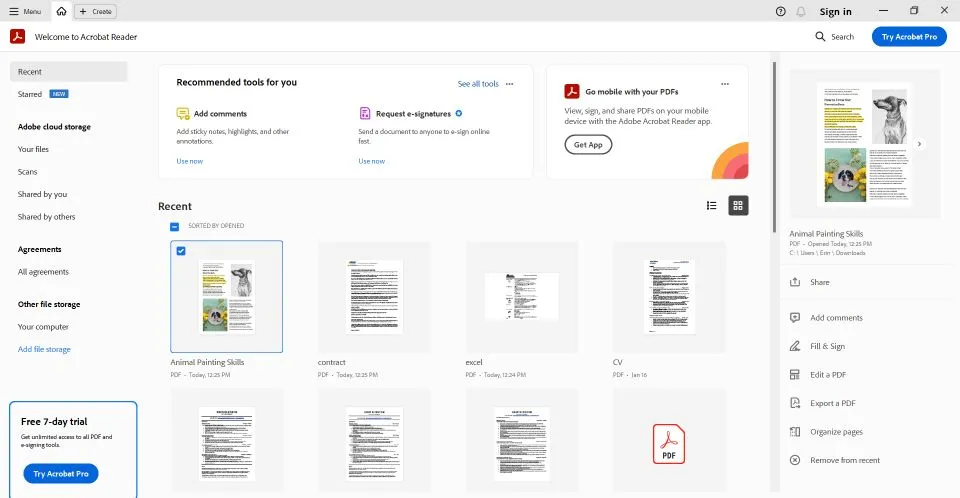Image resolution: width=960 pixels, height=498 pixels.
Task: Open Starred in the sidebar
Action: coord(30,94)
